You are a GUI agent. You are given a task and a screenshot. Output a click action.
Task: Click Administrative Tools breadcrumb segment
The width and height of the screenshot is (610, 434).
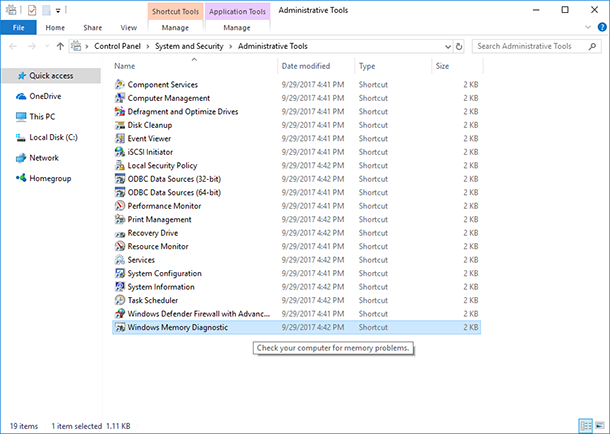[x=273, y=46]
